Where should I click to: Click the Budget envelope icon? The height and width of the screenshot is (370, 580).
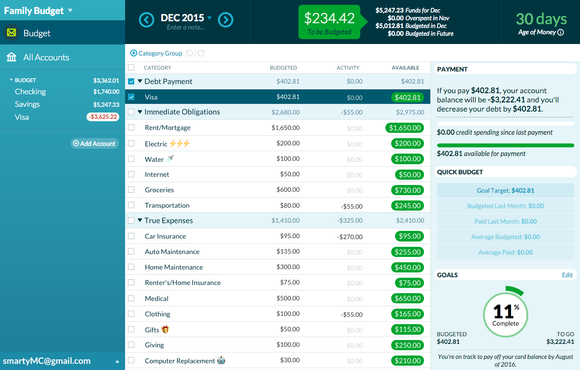click(x=11, y=33)
